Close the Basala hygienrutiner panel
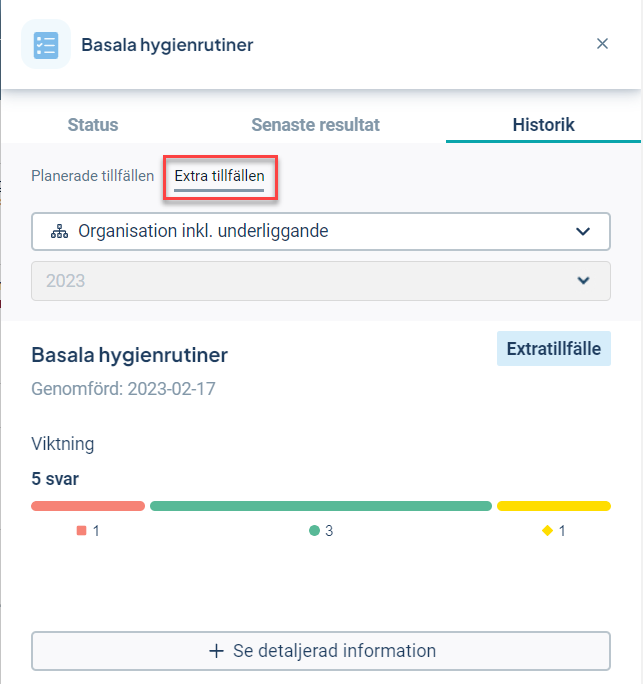 602,44
